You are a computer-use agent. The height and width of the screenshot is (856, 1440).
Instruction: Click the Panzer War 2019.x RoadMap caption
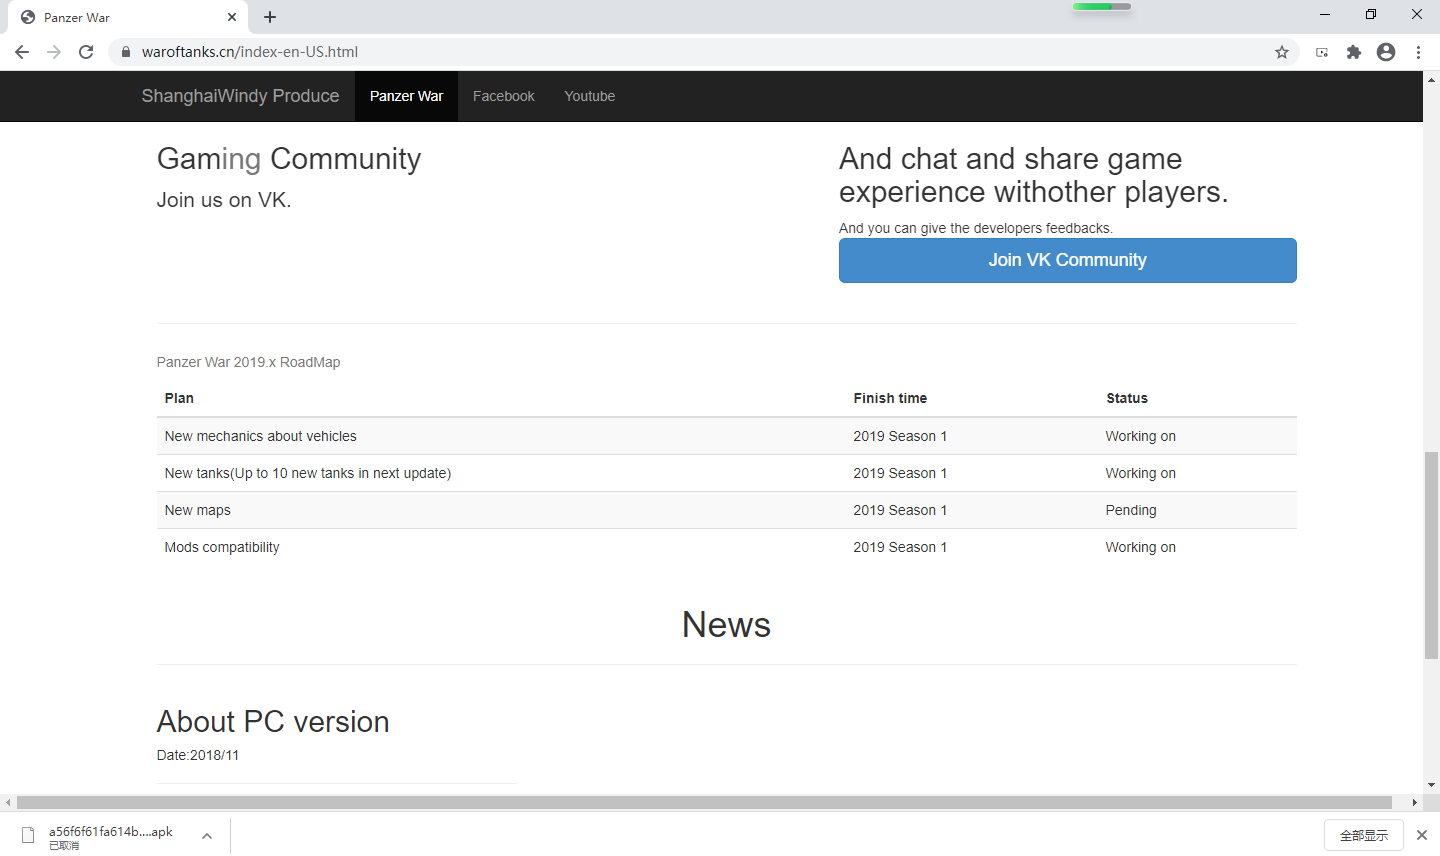click(248, 362)
